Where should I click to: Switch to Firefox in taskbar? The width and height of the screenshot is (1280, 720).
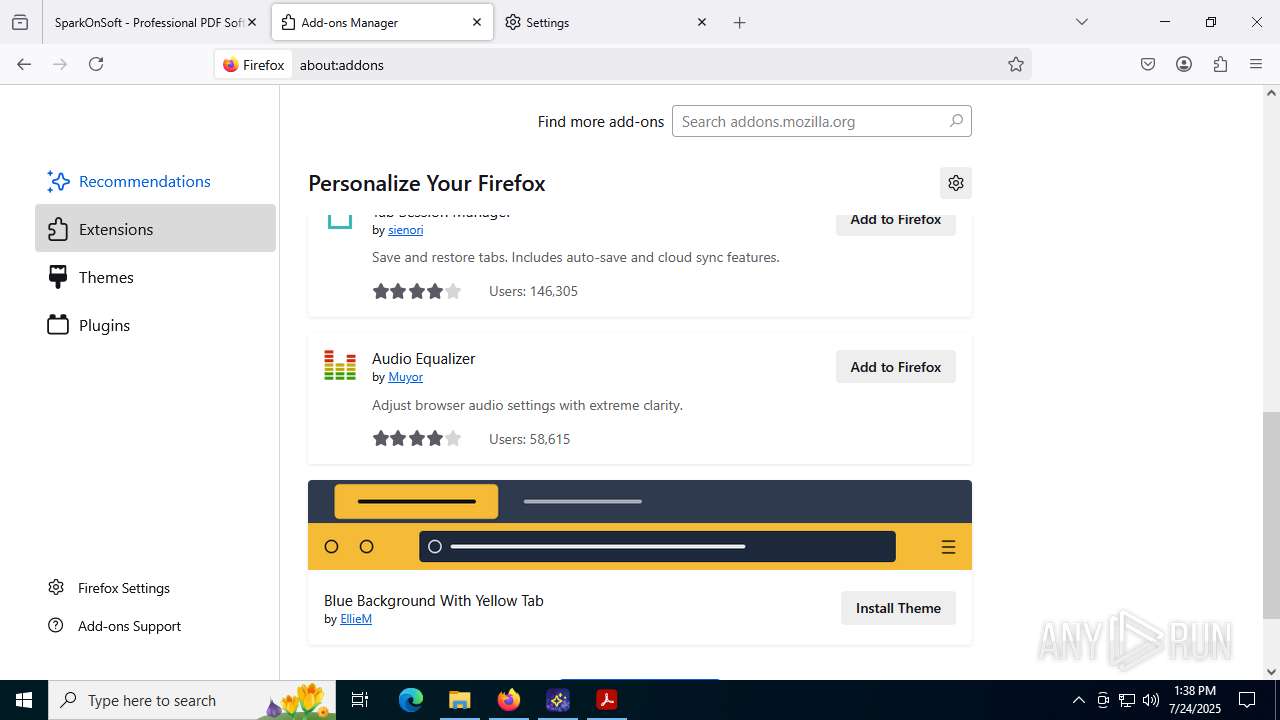point(509,700)
